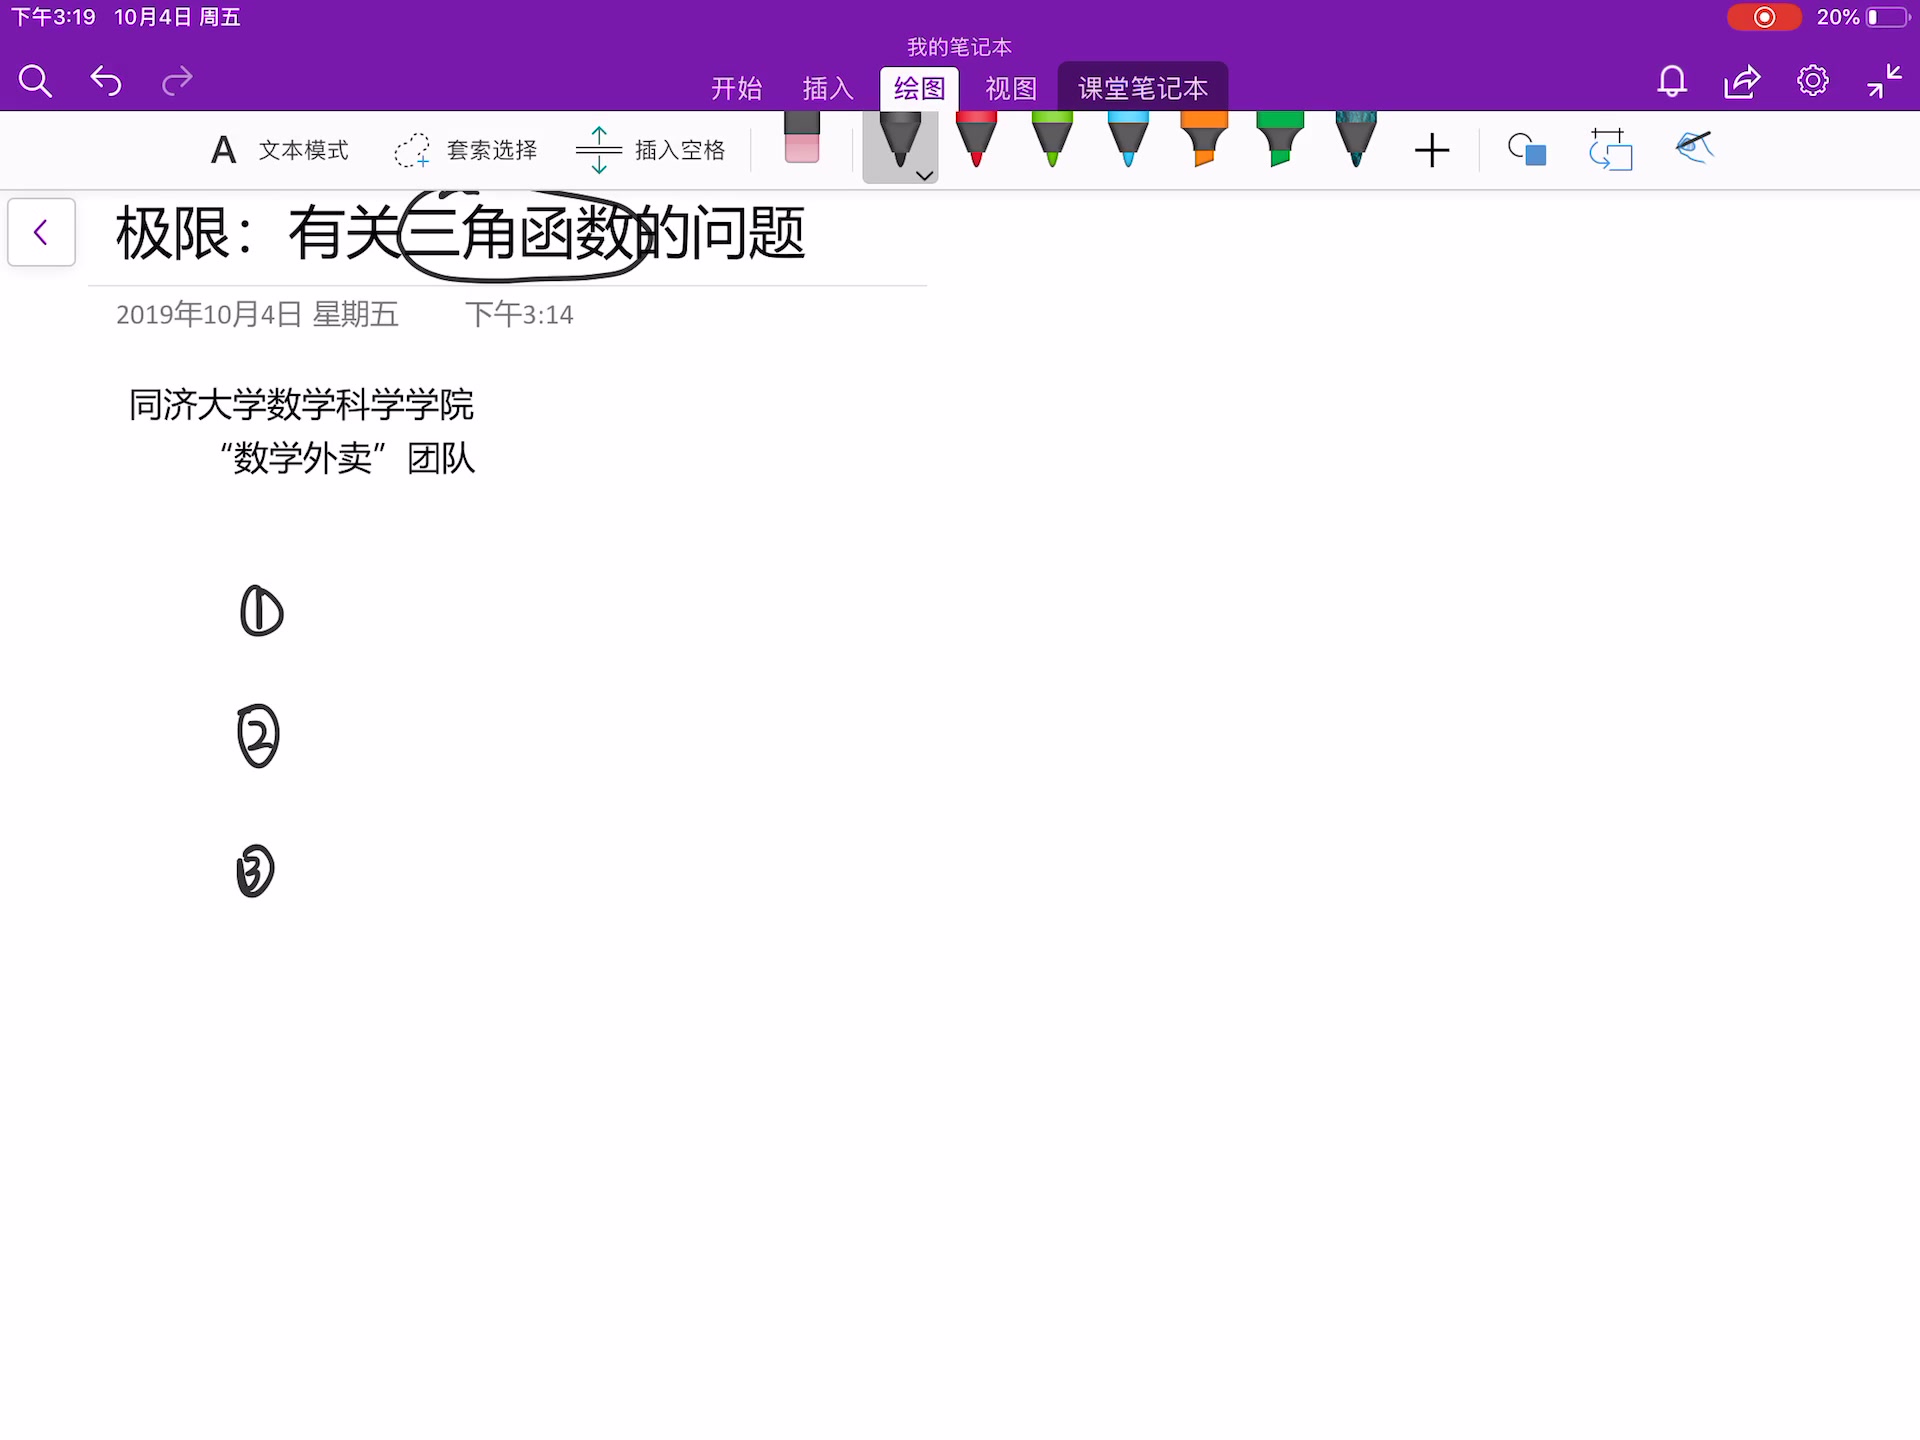Open the 开始 tab
The height and width of the screenshot is (1440, 1920).
coord(736,89)
